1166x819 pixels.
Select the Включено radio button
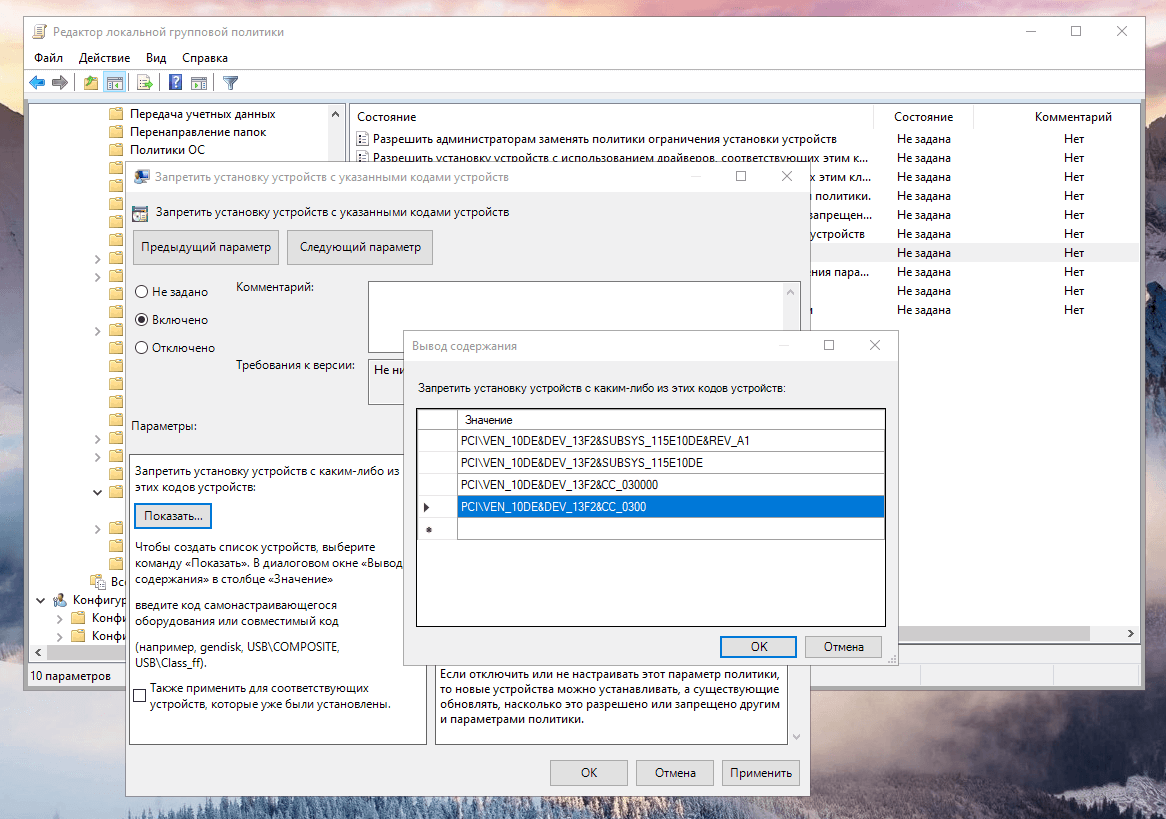pyautogui.click(x=141, y=320)
